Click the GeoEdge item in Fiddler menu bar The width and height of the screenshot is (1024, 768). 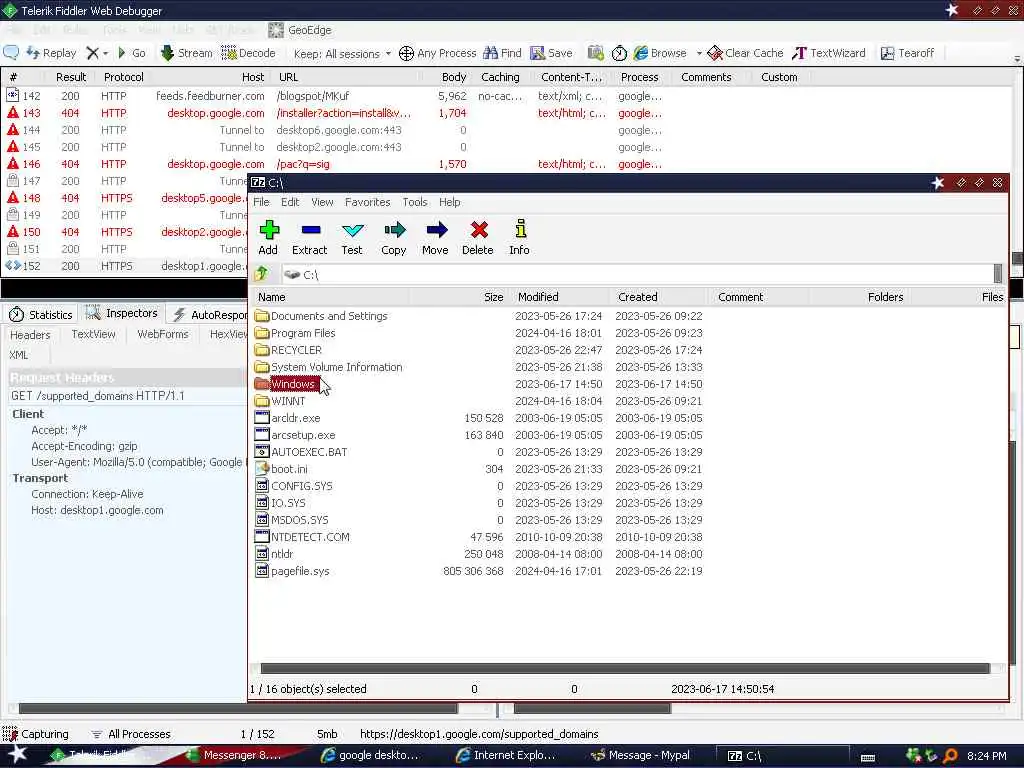tap(300, 30)
